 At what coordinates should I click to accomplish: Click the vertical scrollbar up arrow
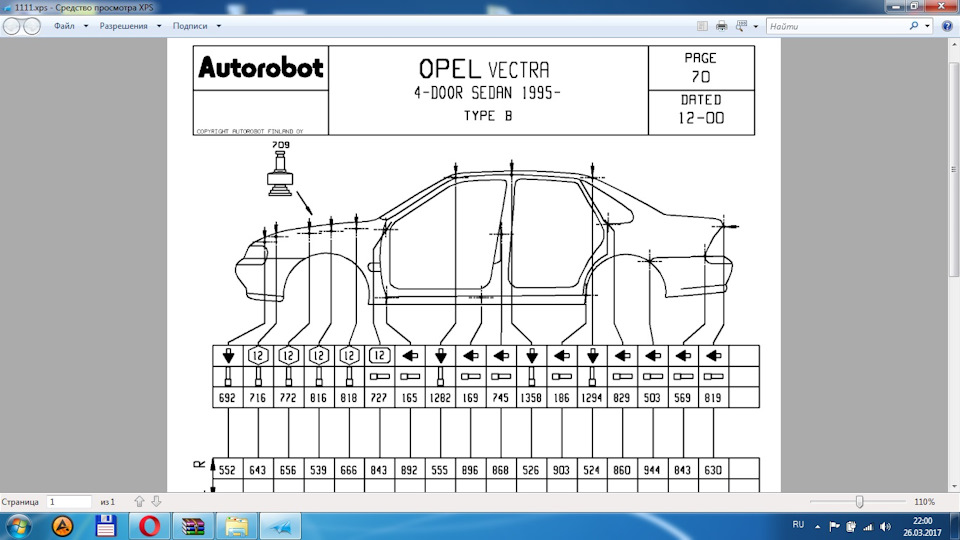click(x=954, y=45)
